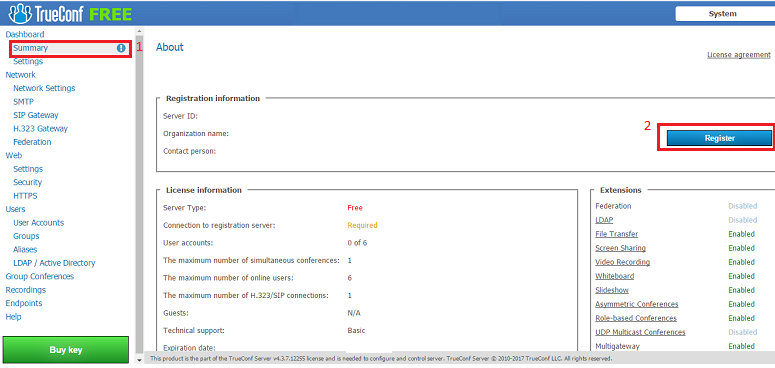Click the About heading

coord(170,47)
